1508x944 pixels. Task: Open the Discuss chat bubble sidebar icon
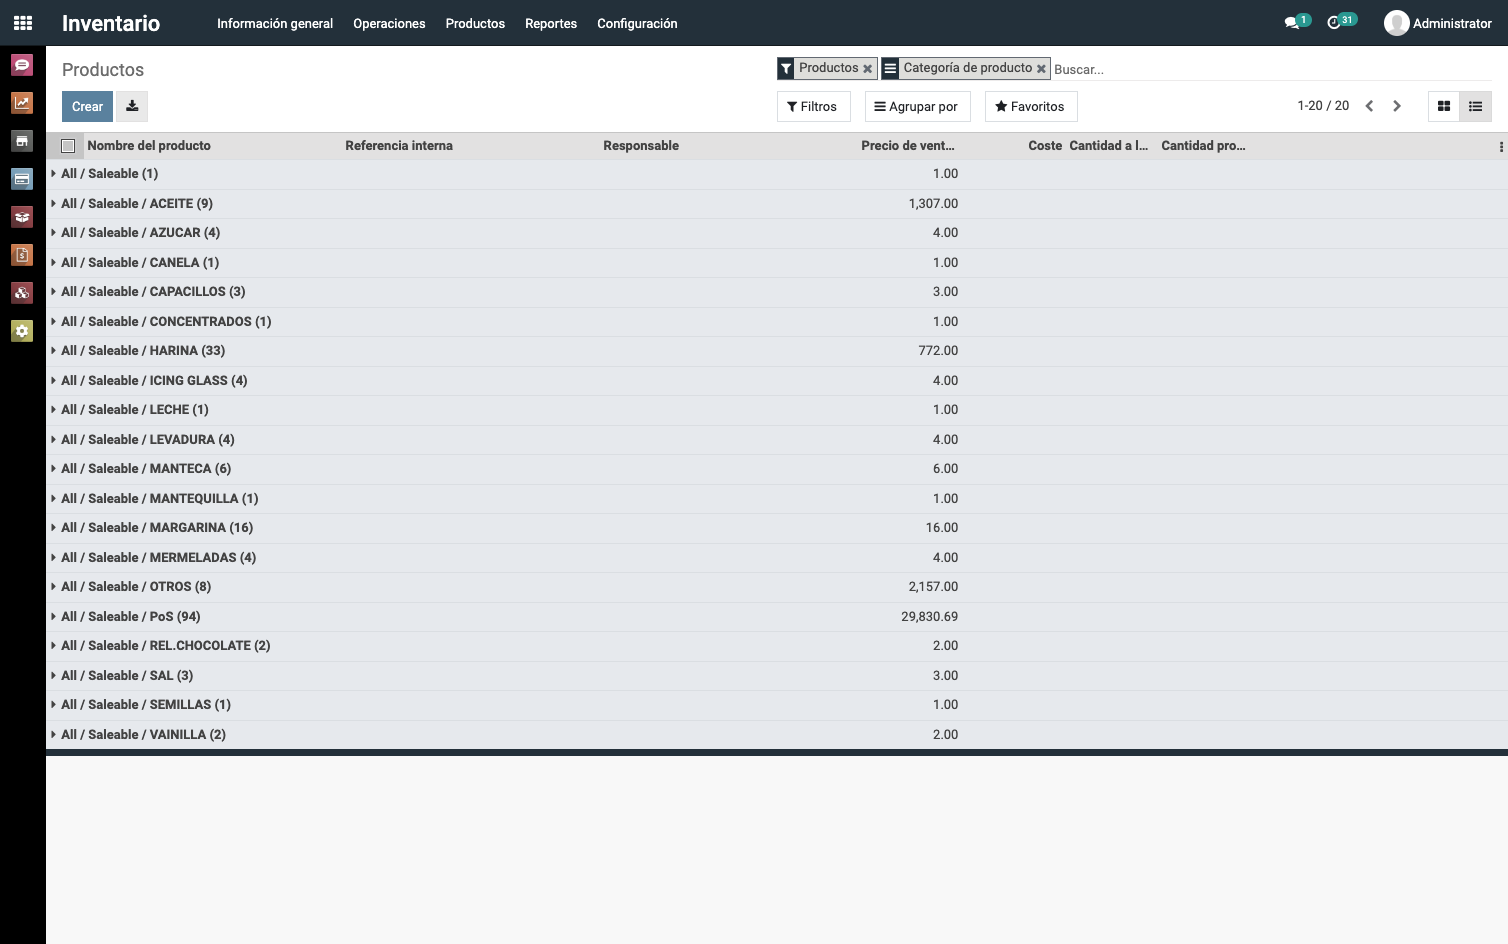click(x=22, y=65)
